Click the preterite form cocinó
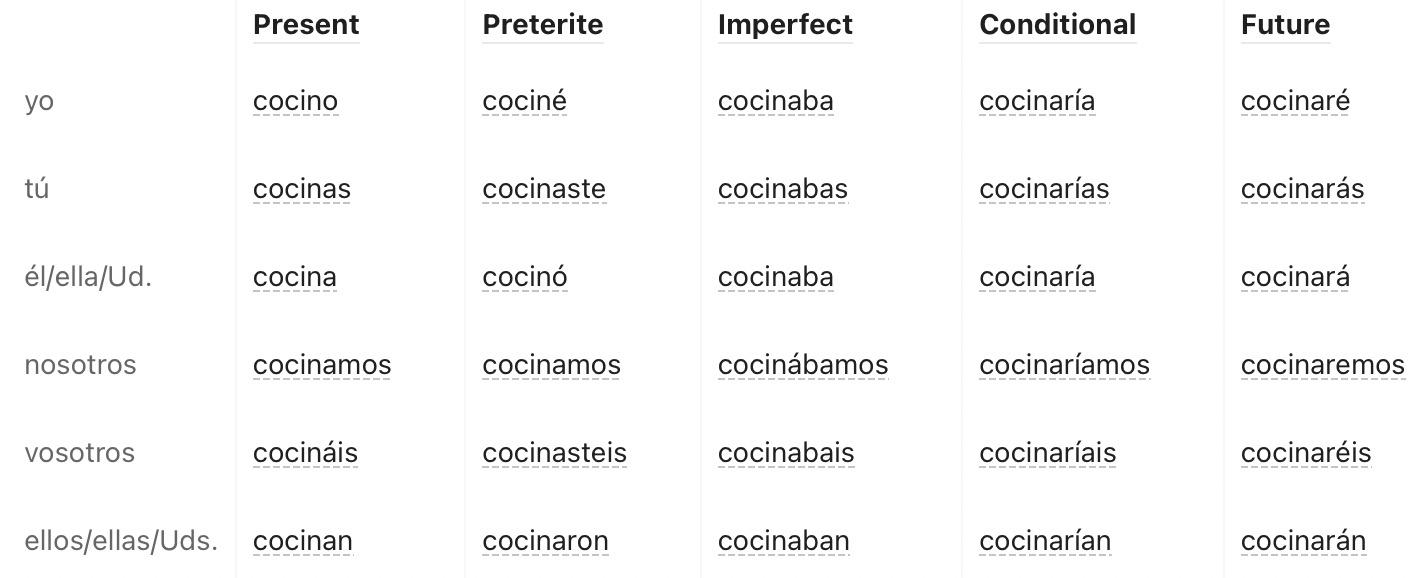 pyautogui.click(x=525, y=278)
